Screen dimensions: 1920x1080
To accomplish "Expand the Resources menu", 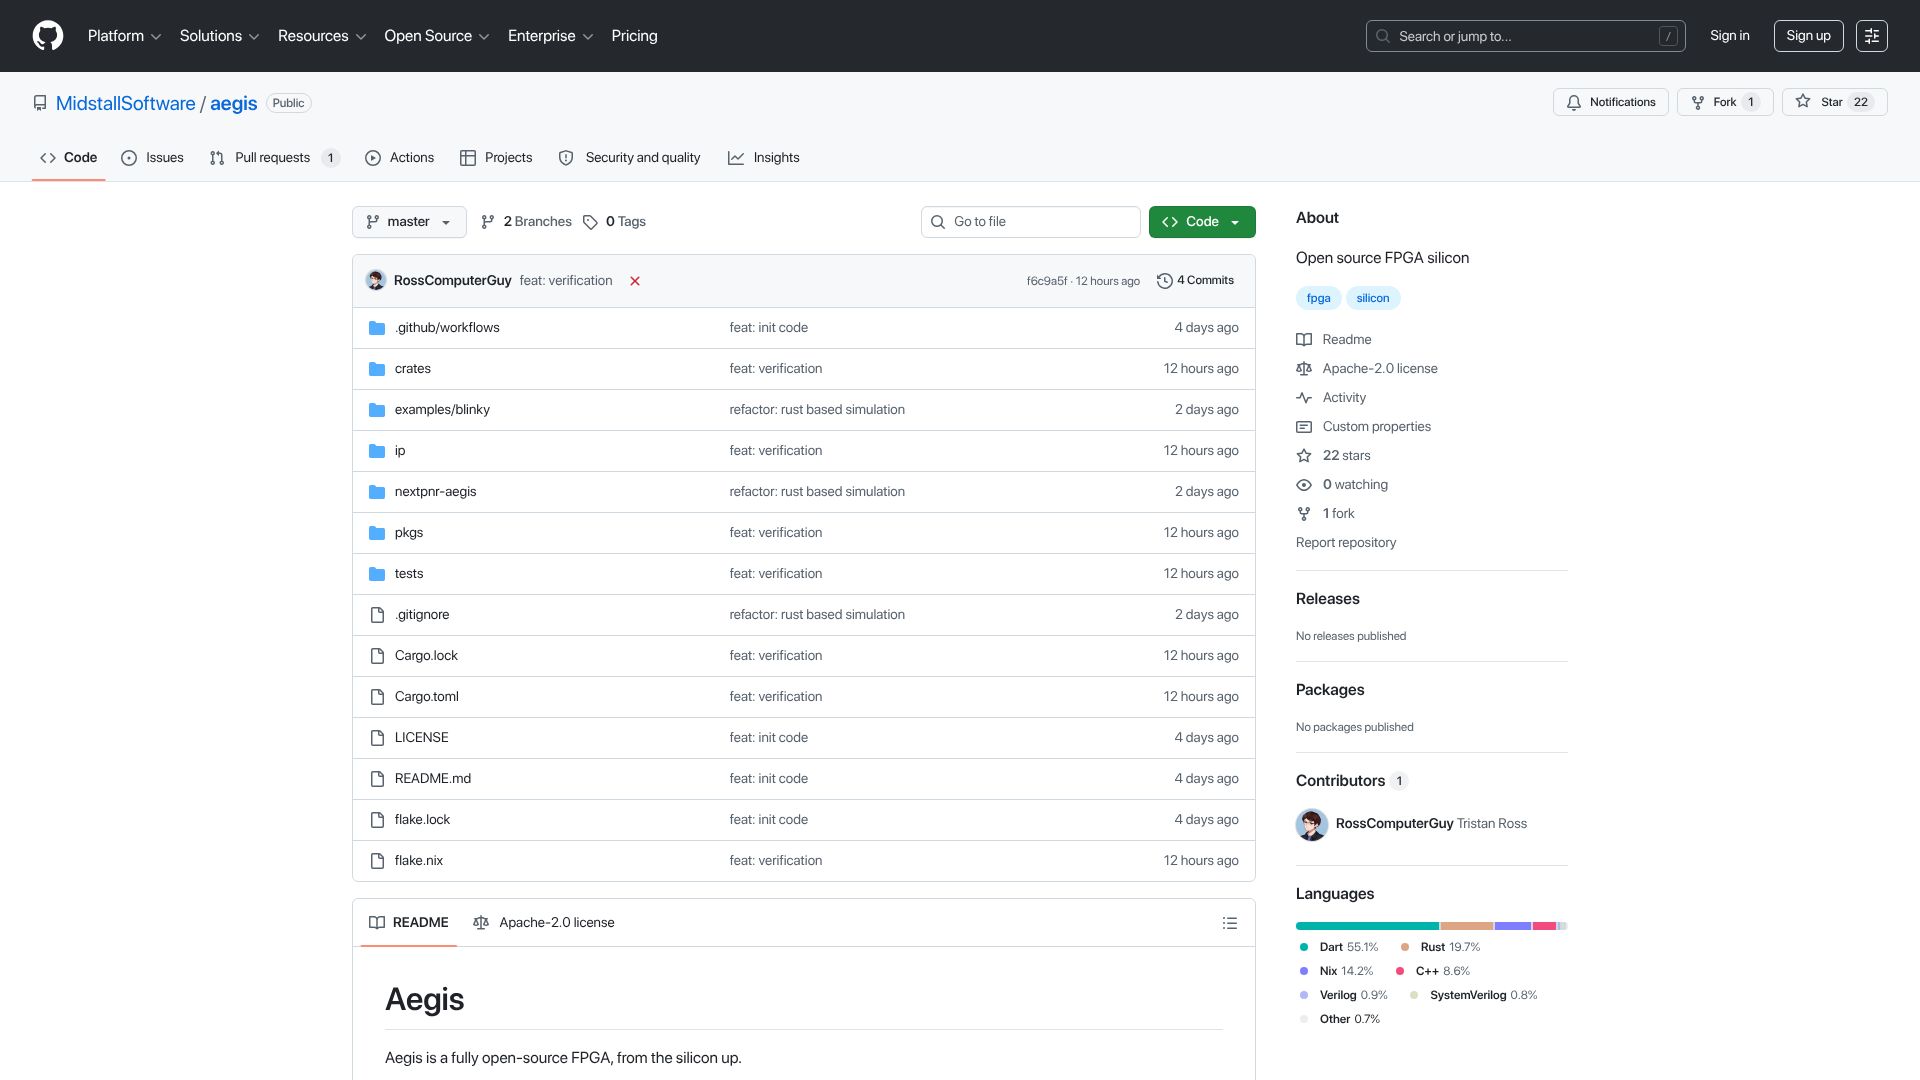I will click(322, 36).
